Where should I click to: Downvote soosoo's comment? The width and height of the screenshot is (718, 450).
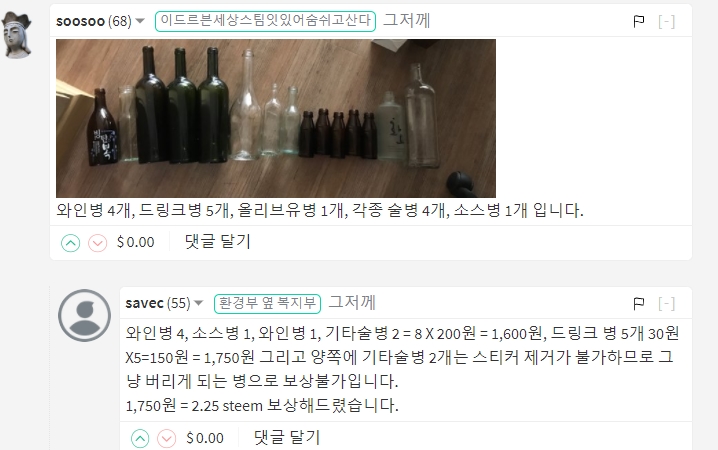pyautogui.click(x=98, y=243)
